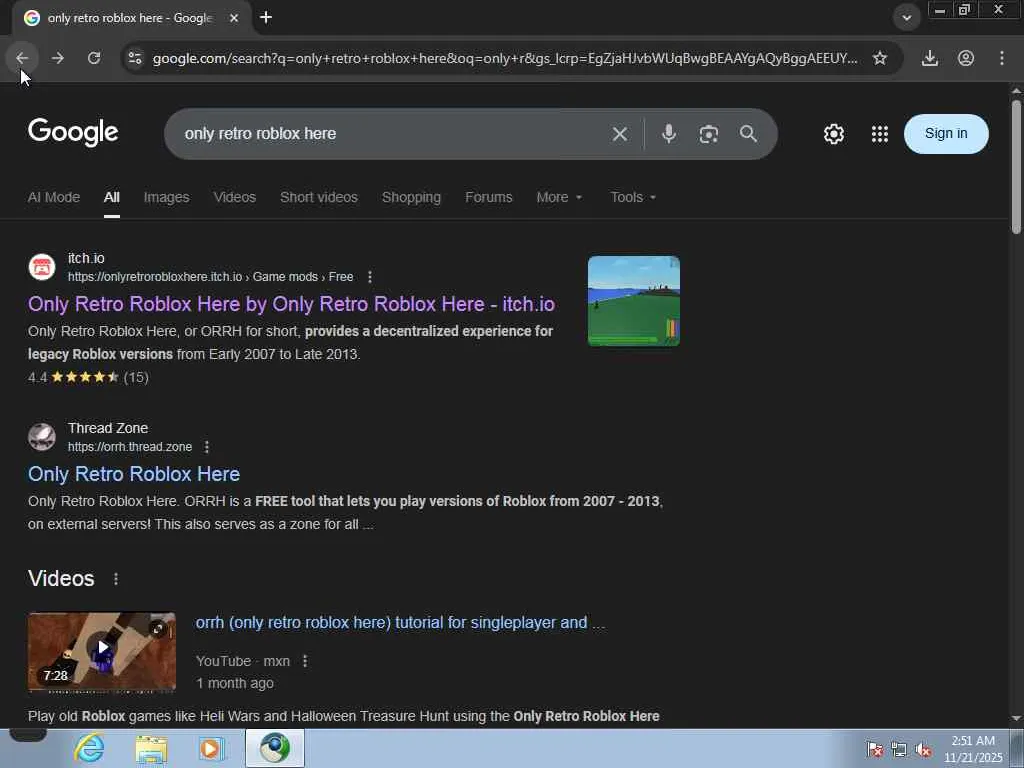The height and width of the screenshot is (768, 1024).
Task: Click the page vertical scrollbar thumb
Action: point(1016,167)
